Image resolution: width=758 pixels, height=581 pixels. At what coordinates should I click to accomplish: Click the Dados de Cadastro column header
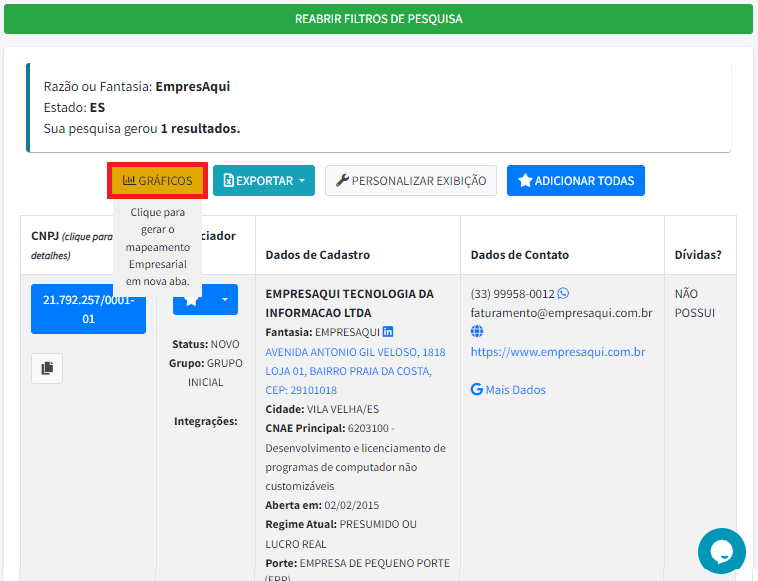pos(317,255)
